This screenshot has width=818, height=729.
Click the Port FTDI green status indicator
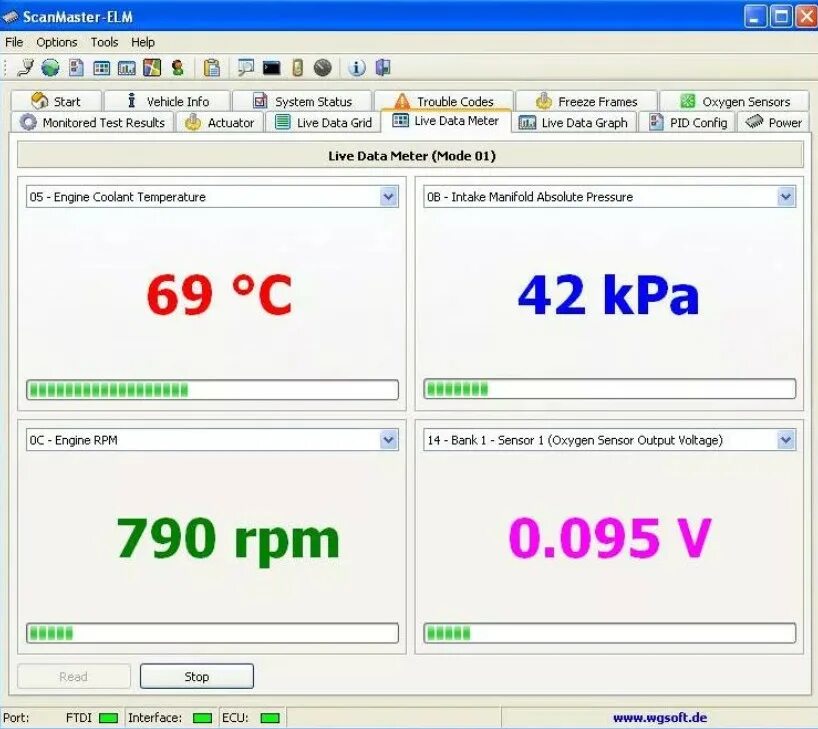tap(108, 718)
